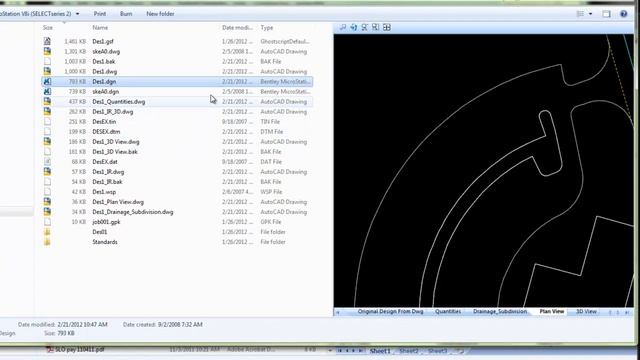Click the Des1_Plan View.dwg file icon
640x360 pixels.
[47, 202]
